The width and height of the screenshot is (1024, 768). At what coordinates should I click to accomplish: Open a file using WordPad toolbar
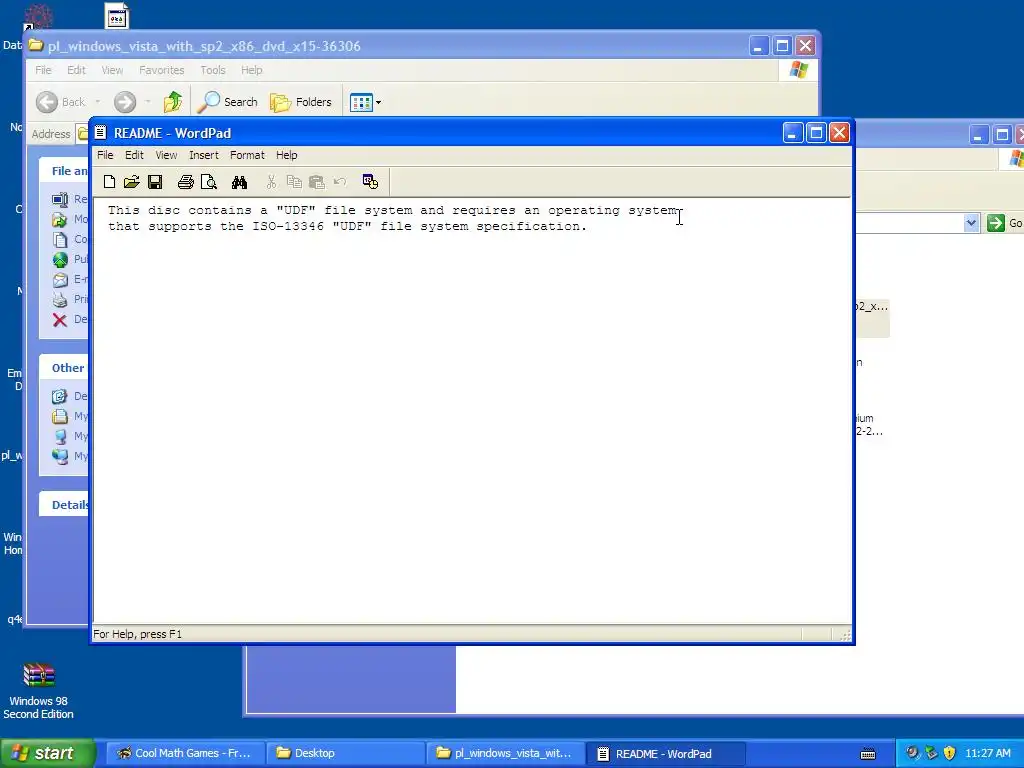point(131,182)
